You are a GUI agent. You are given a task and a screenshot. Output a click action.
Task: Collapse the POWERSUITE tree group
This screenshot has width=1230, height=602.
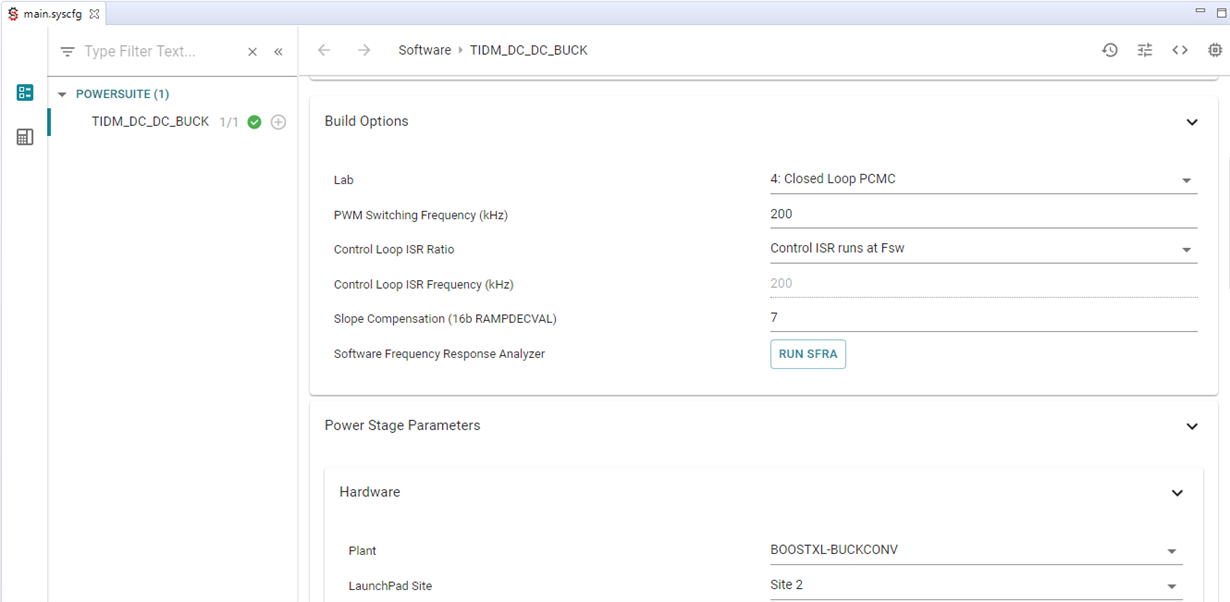click(x=62, y=94)
